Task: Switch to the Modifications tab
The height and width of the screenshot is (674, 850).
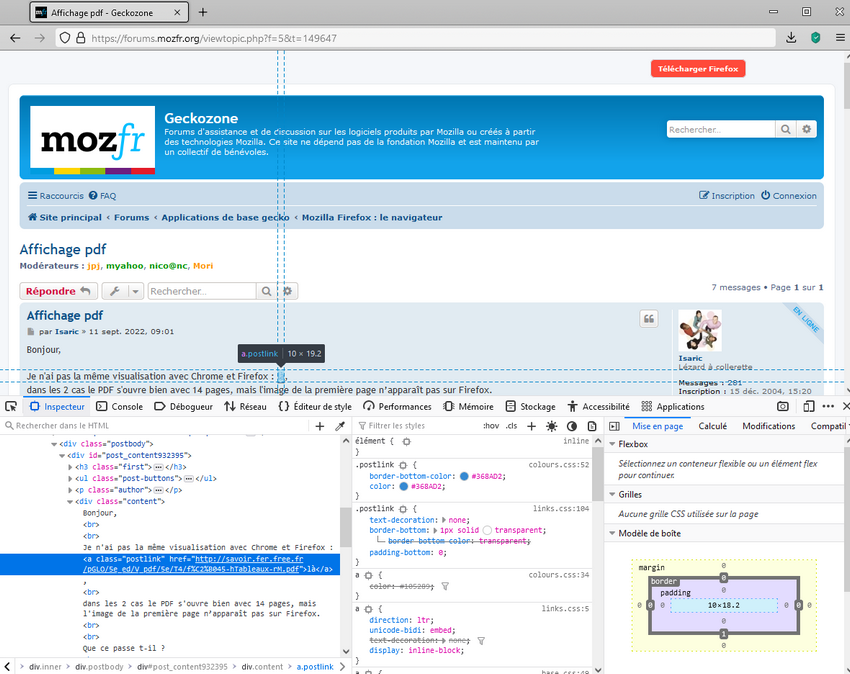Action: pyautogui.click(x=769, y=426)
